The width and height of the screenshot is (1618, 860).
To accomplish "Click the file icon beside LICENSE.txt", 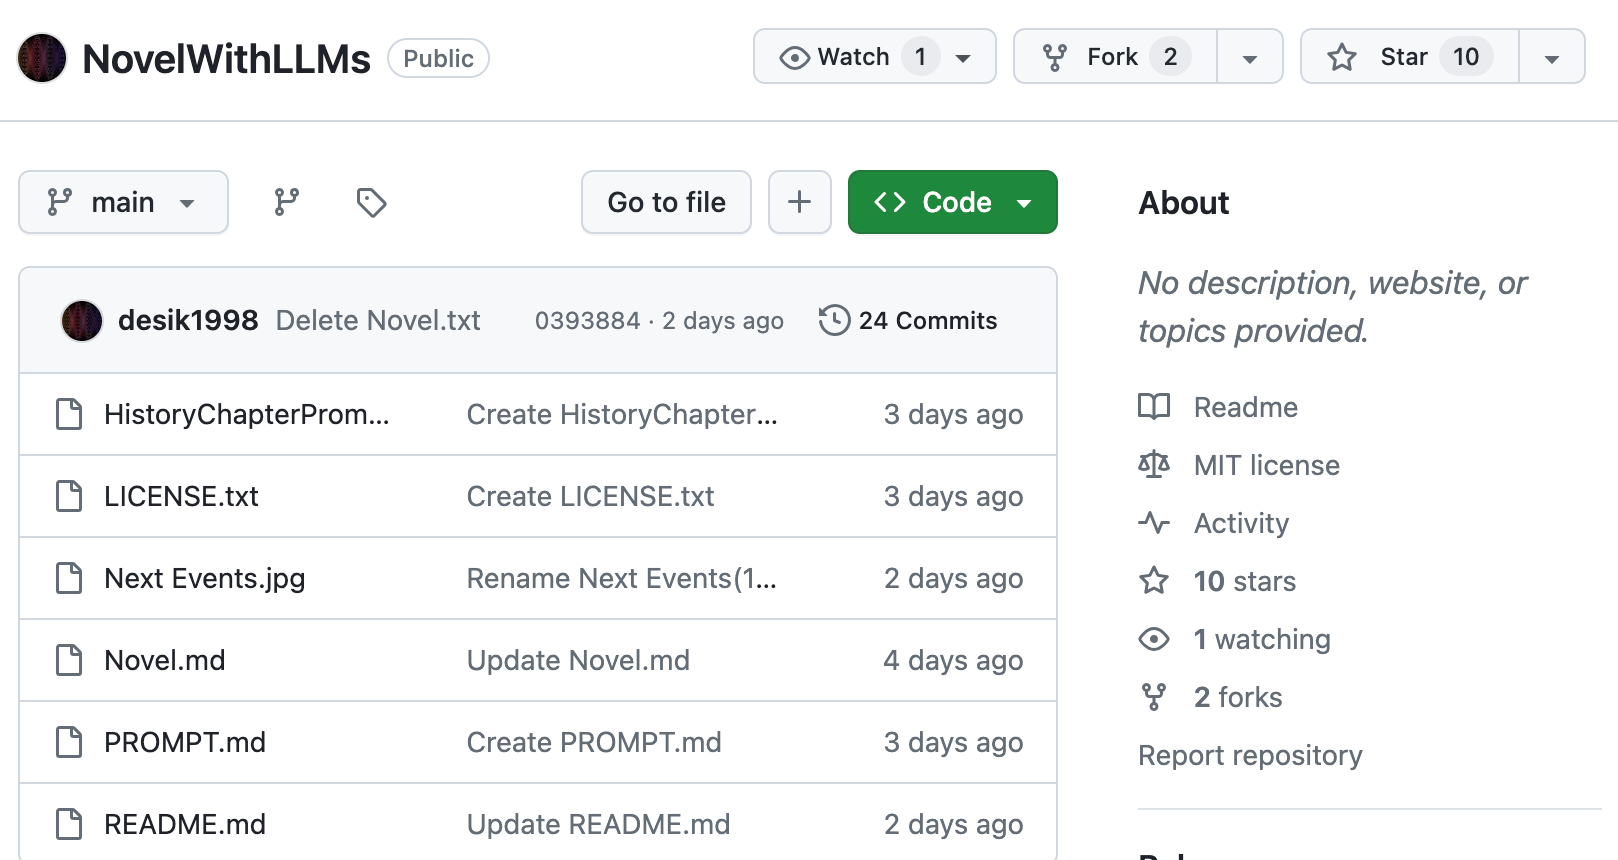I will click(69, 496).
